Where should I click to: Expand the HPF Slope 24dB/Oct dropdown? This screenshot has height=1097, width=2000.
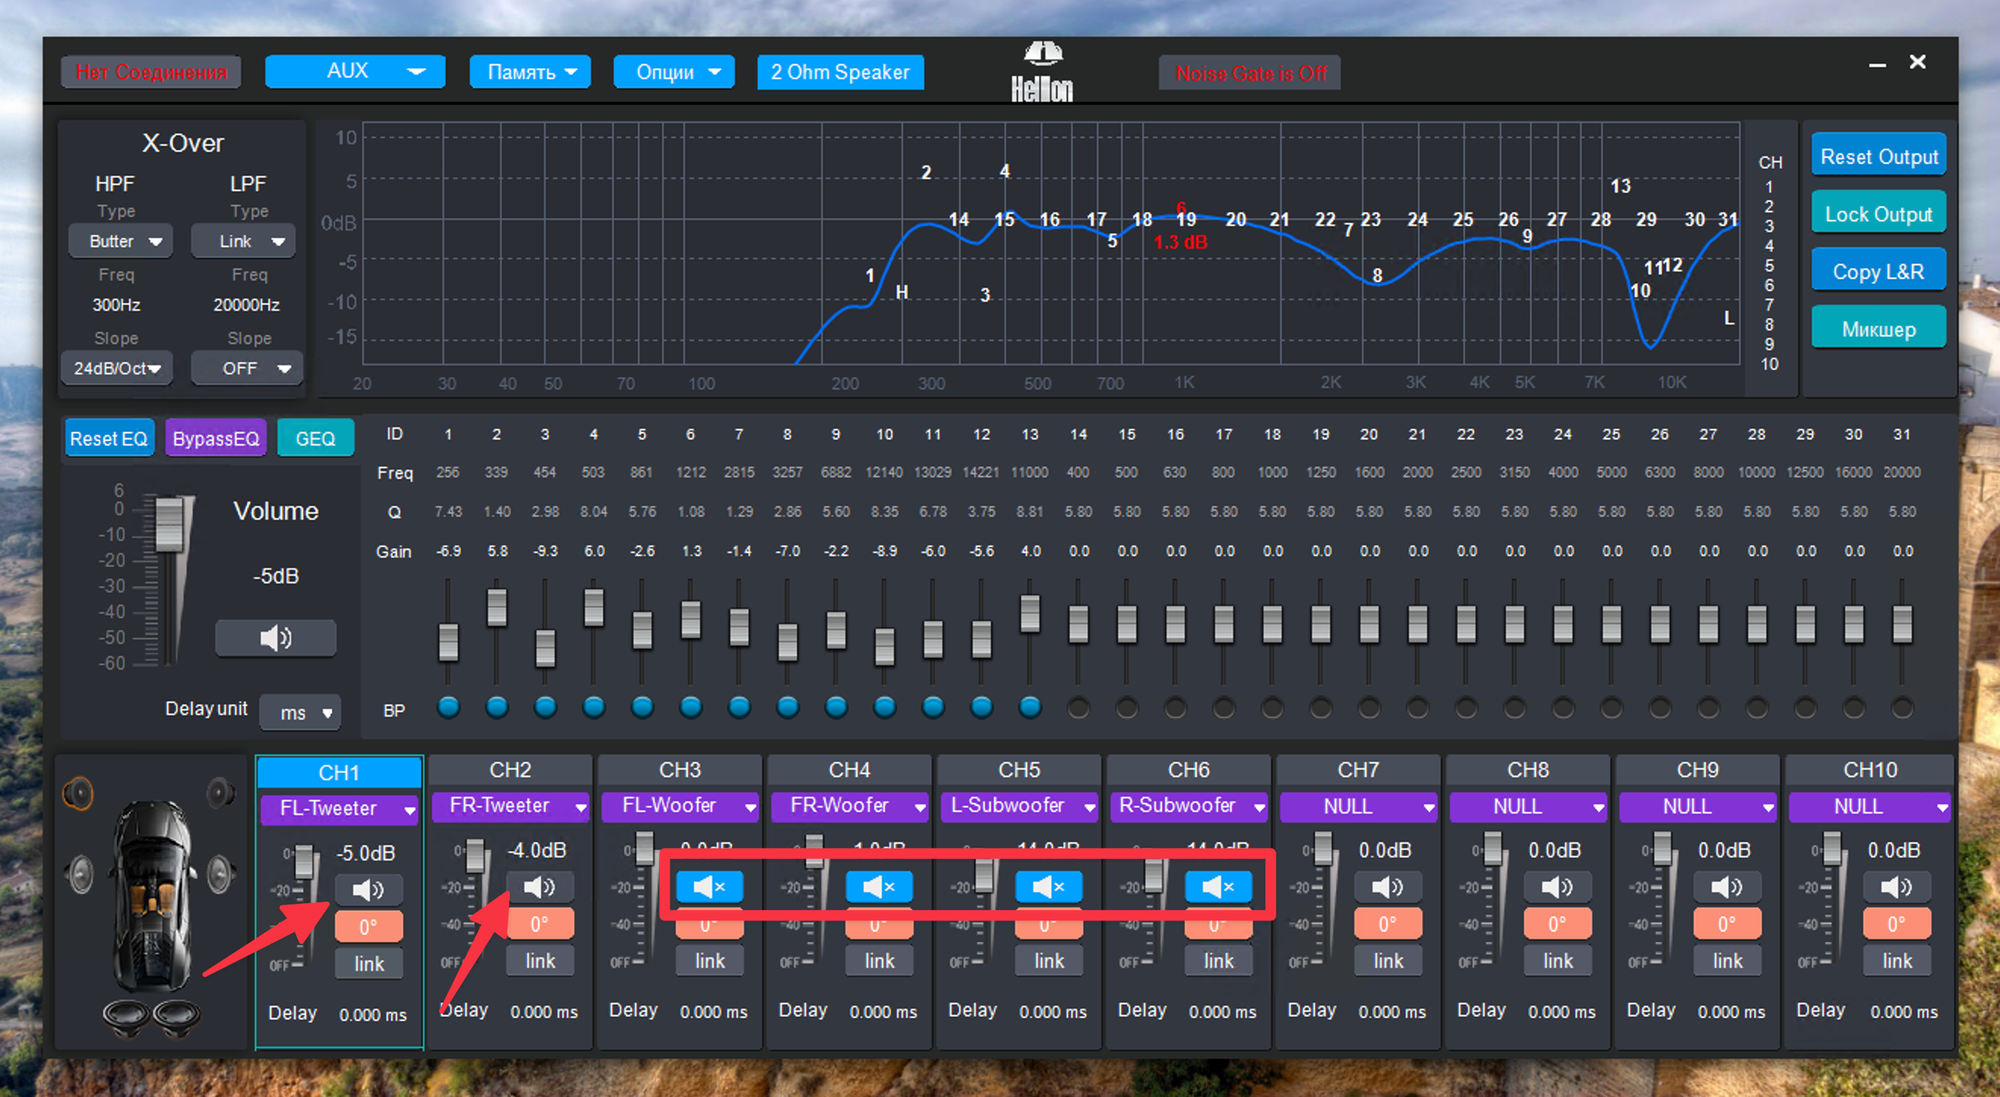(x=117, y=368)
